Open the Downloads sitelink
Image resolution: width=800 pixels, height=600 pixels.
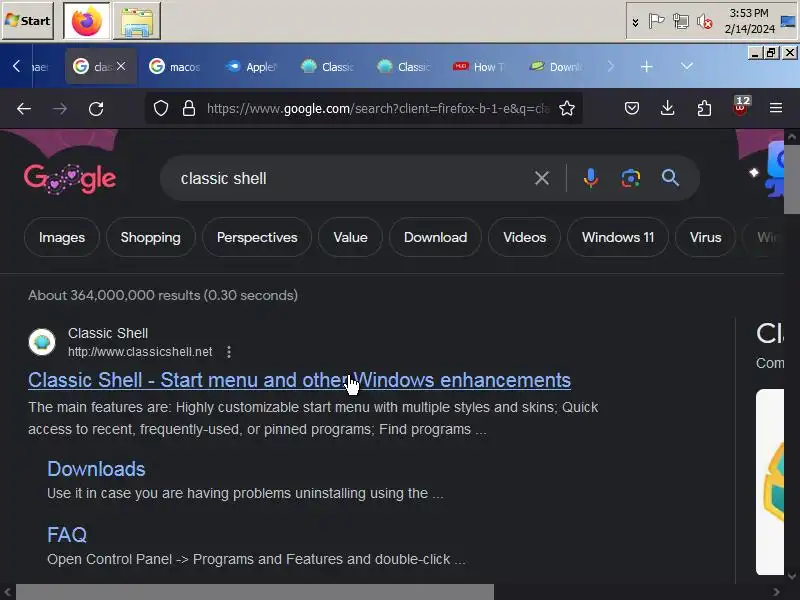96,469
